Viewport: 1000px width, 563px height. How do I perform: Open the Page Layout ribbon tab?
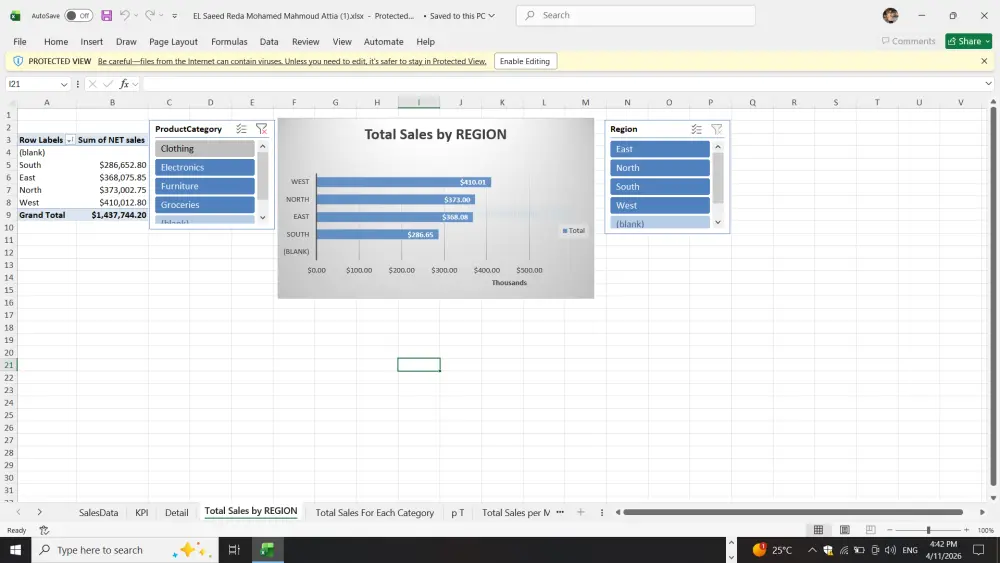coord(173,41)
